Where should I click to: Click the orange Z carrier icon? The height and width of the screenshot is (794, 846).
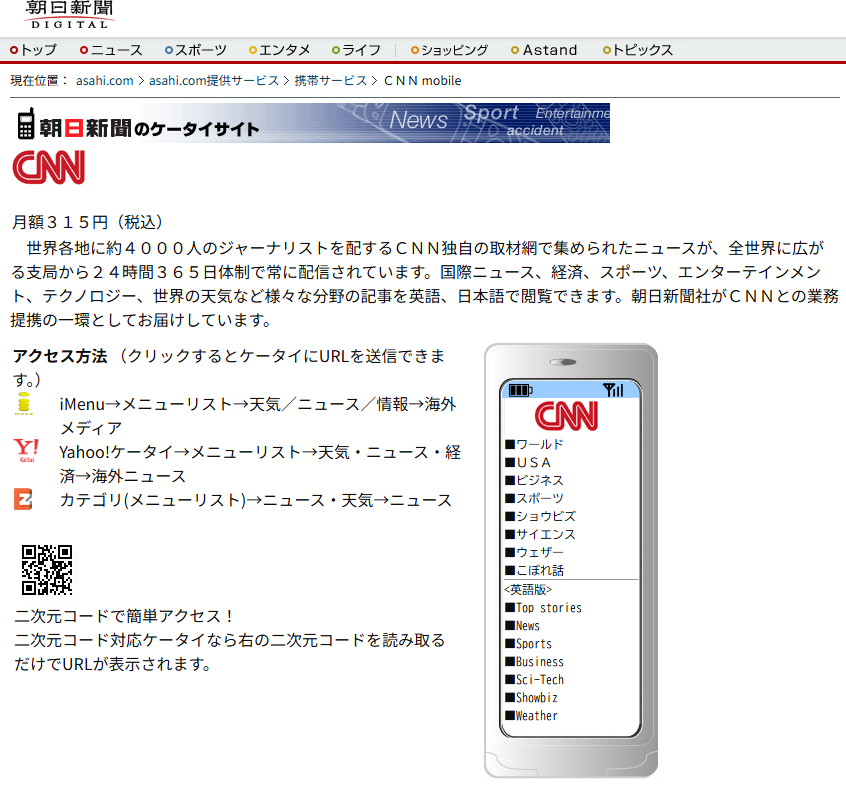pos(24,499)
